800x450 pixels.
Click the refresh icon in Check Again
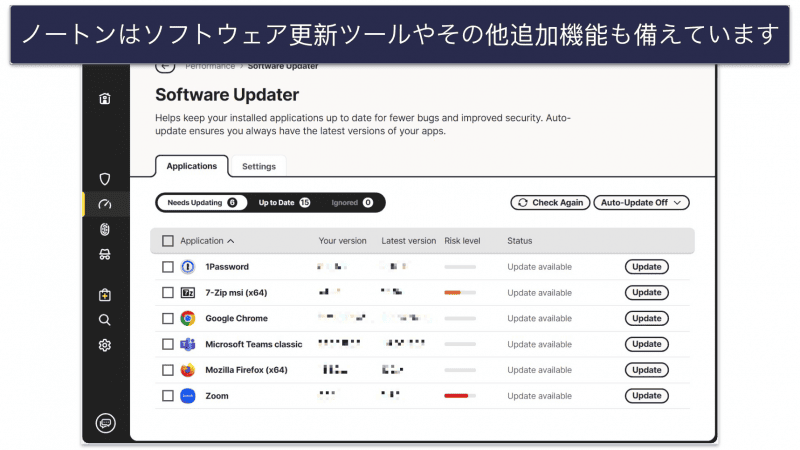(523, 203)
